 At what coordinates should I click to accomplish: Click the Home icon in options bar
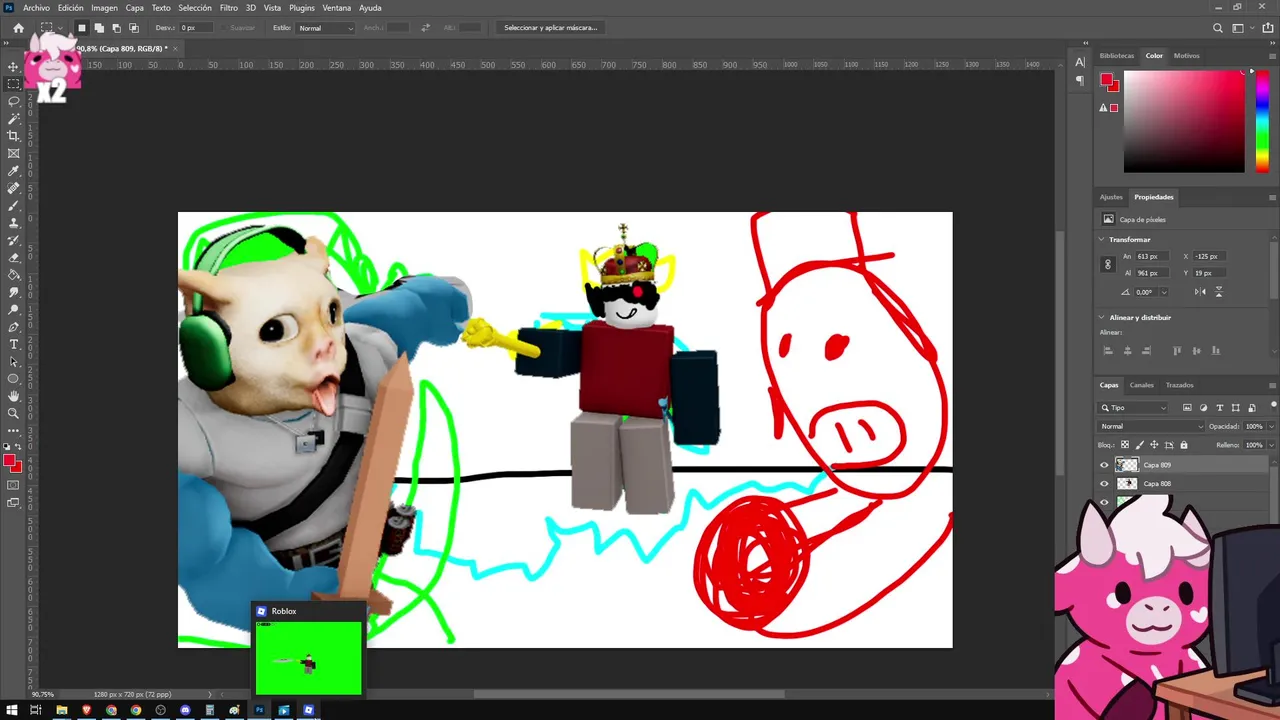coord(18,28)
